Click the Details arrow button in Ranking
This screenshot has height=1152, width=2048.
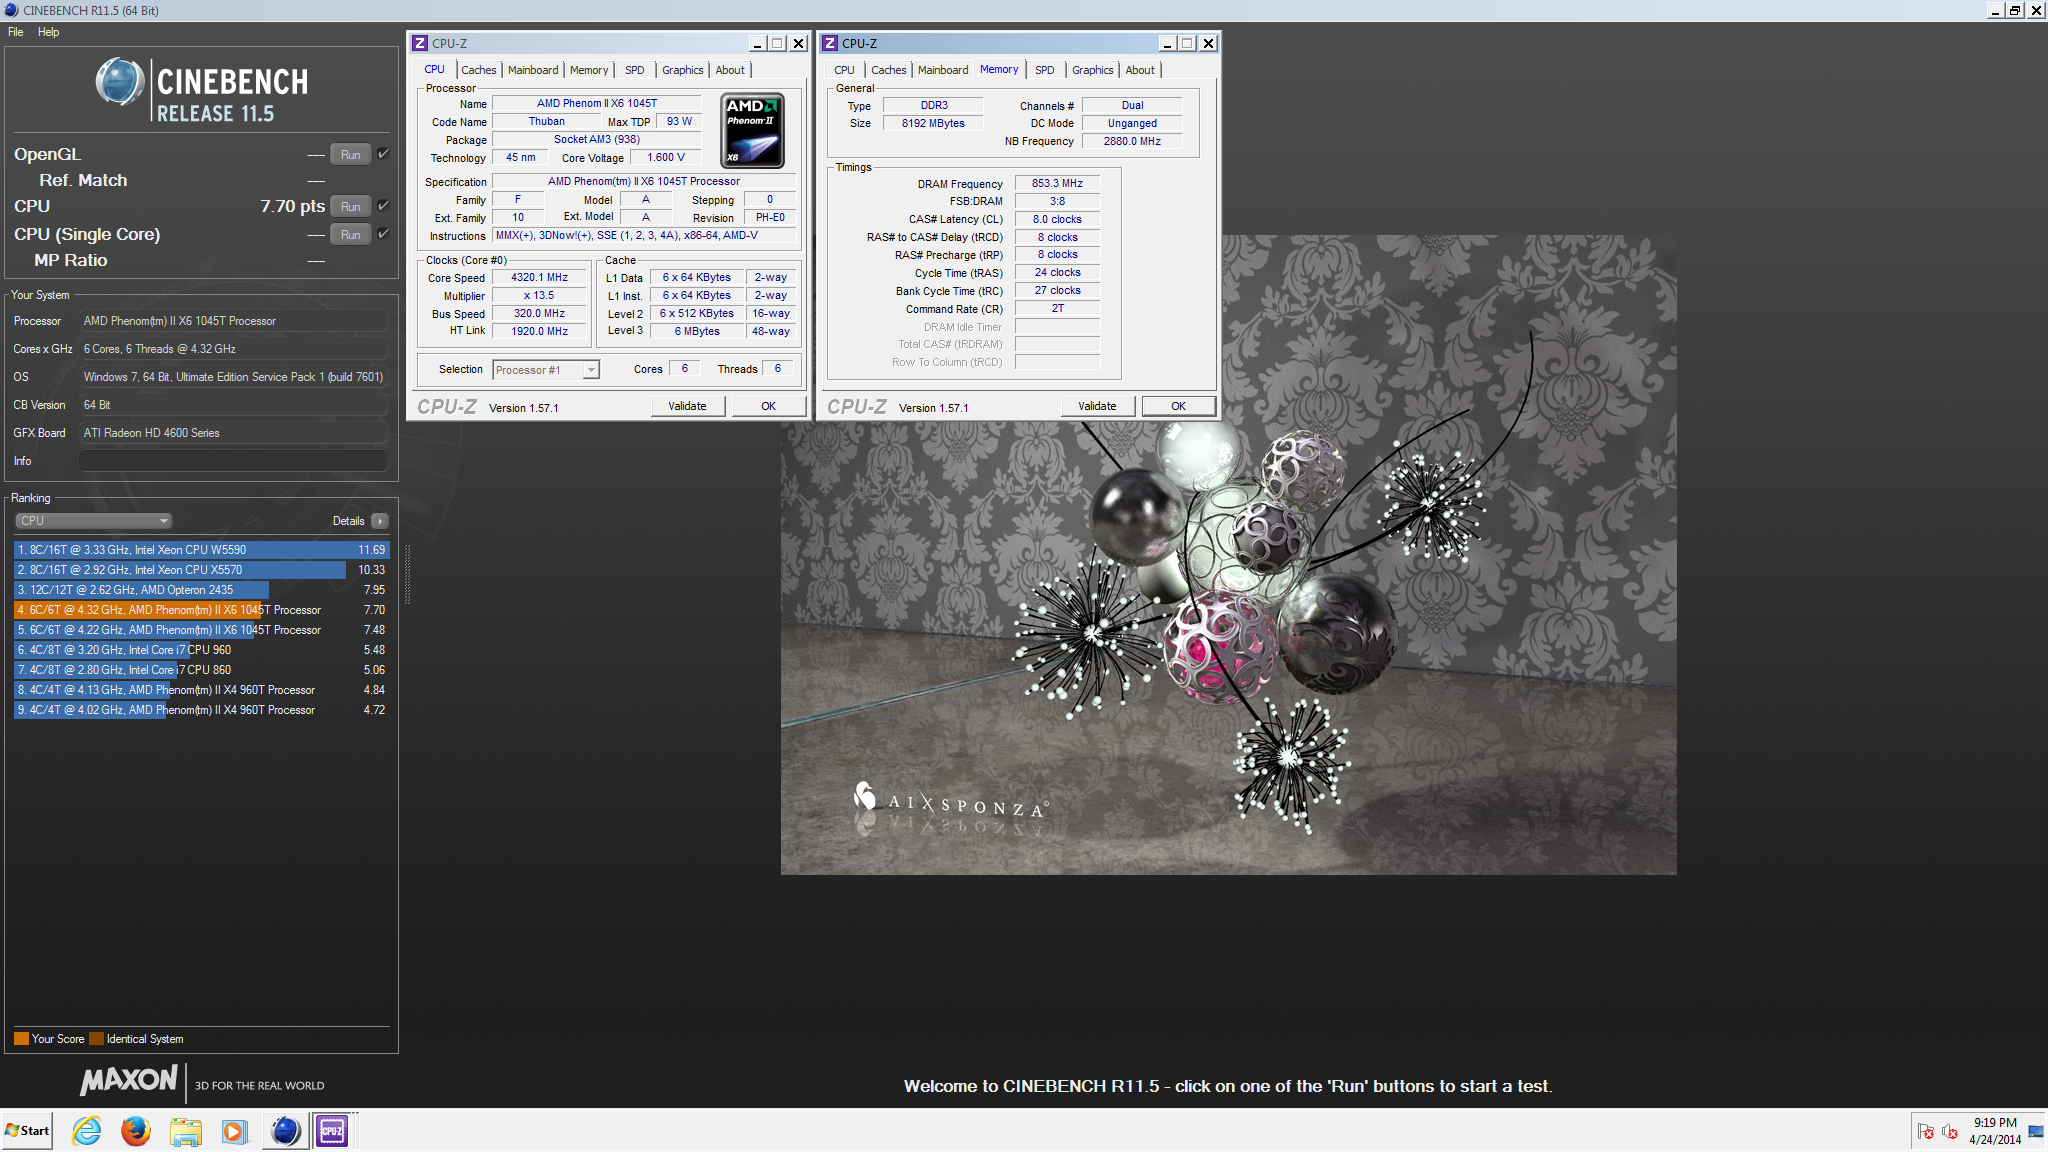pyautogui.click(x=380, y=521)
